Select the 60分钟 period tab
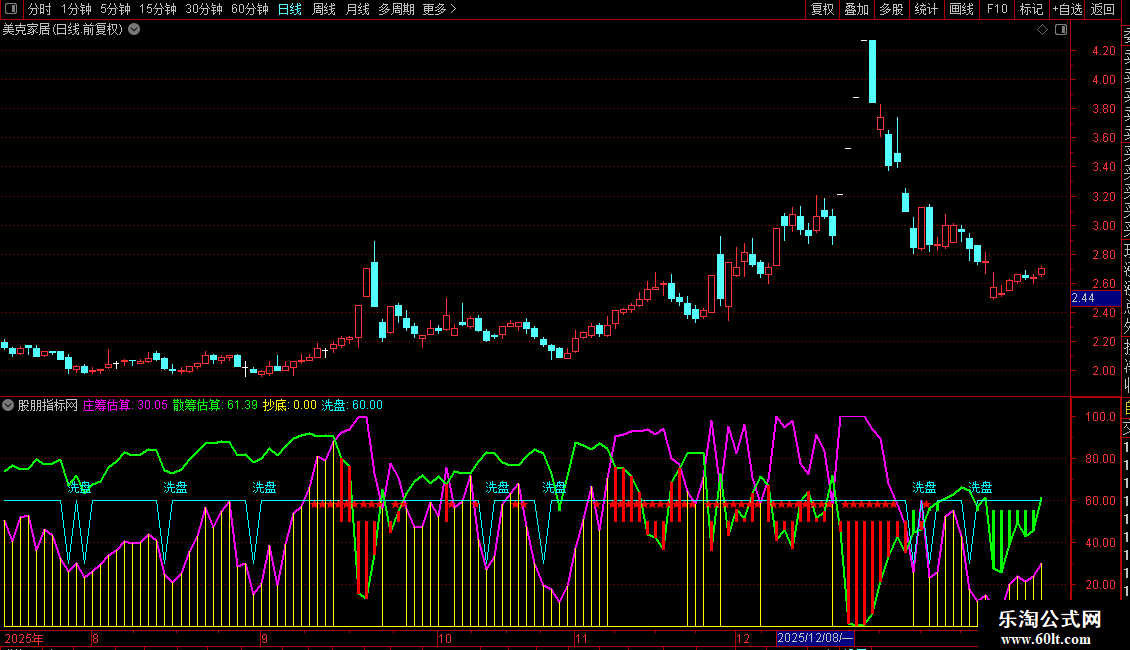1130x650 pixels. [x=250, y=9]
